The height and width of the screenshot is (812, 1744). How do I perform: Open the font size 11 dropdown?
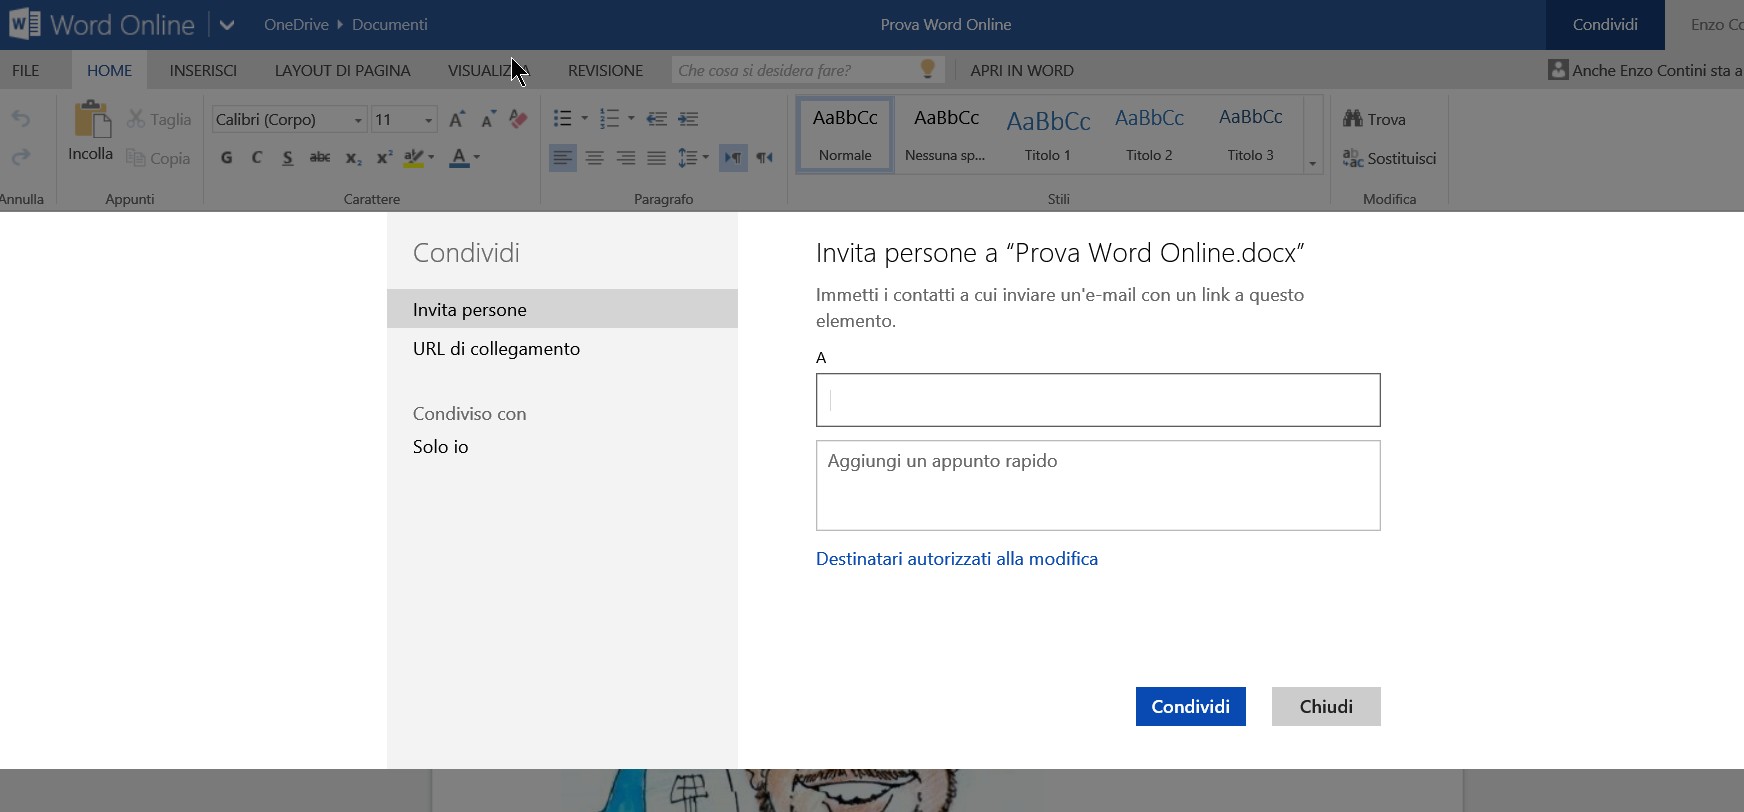(x=428, y=120)
